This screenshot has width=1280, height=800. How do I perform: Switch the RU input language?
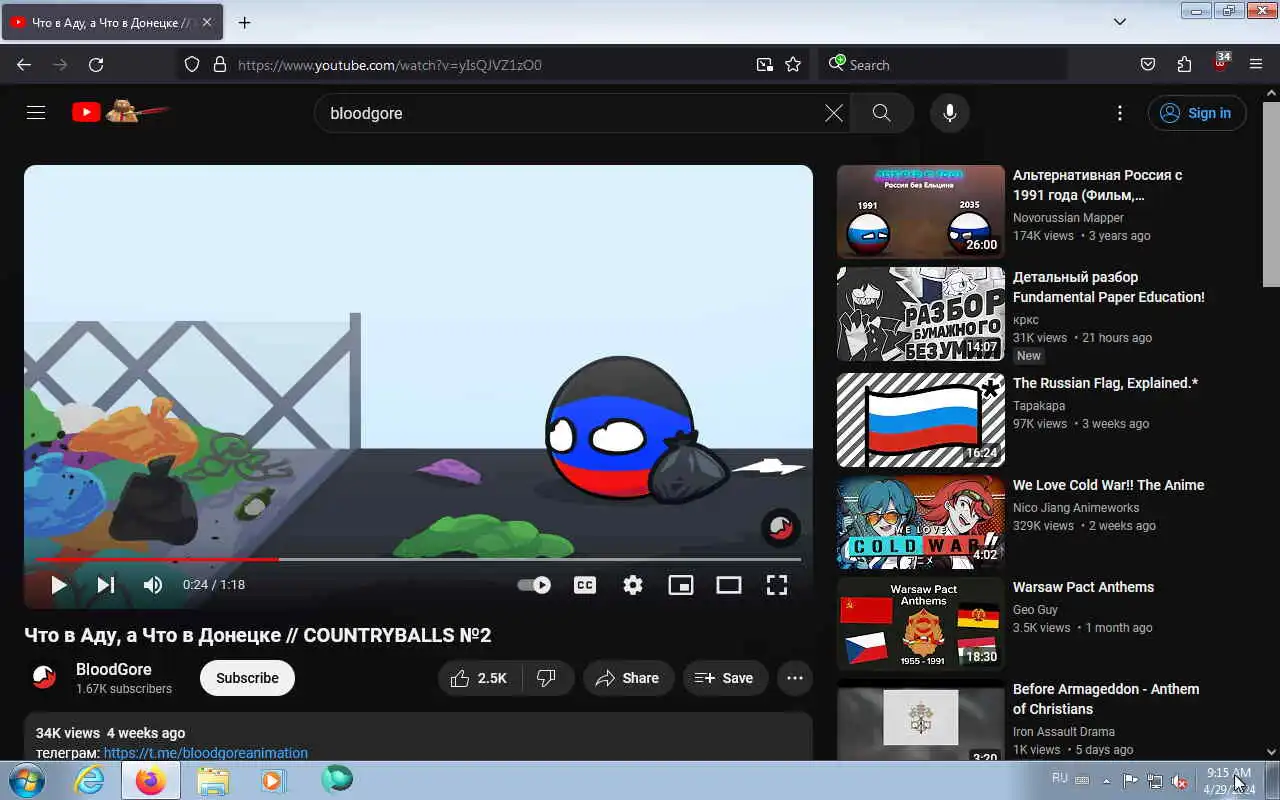click(x=1060, y=778)
